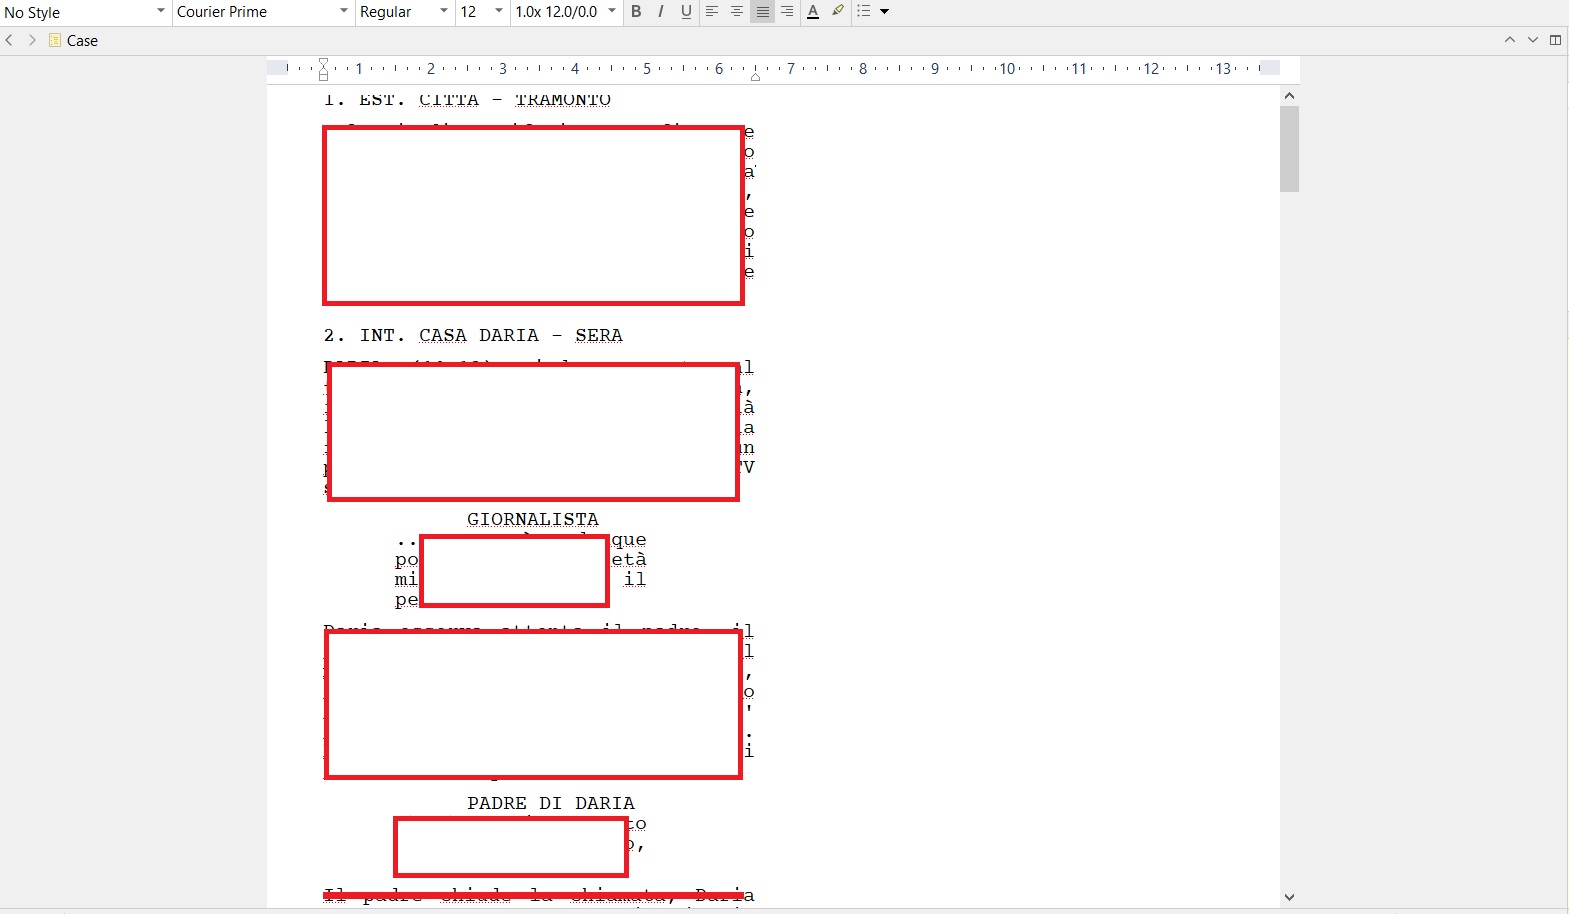This screenshot has width=1569, height=914.
Task: Go forward in document history
Action: click(x=32, y=40)
